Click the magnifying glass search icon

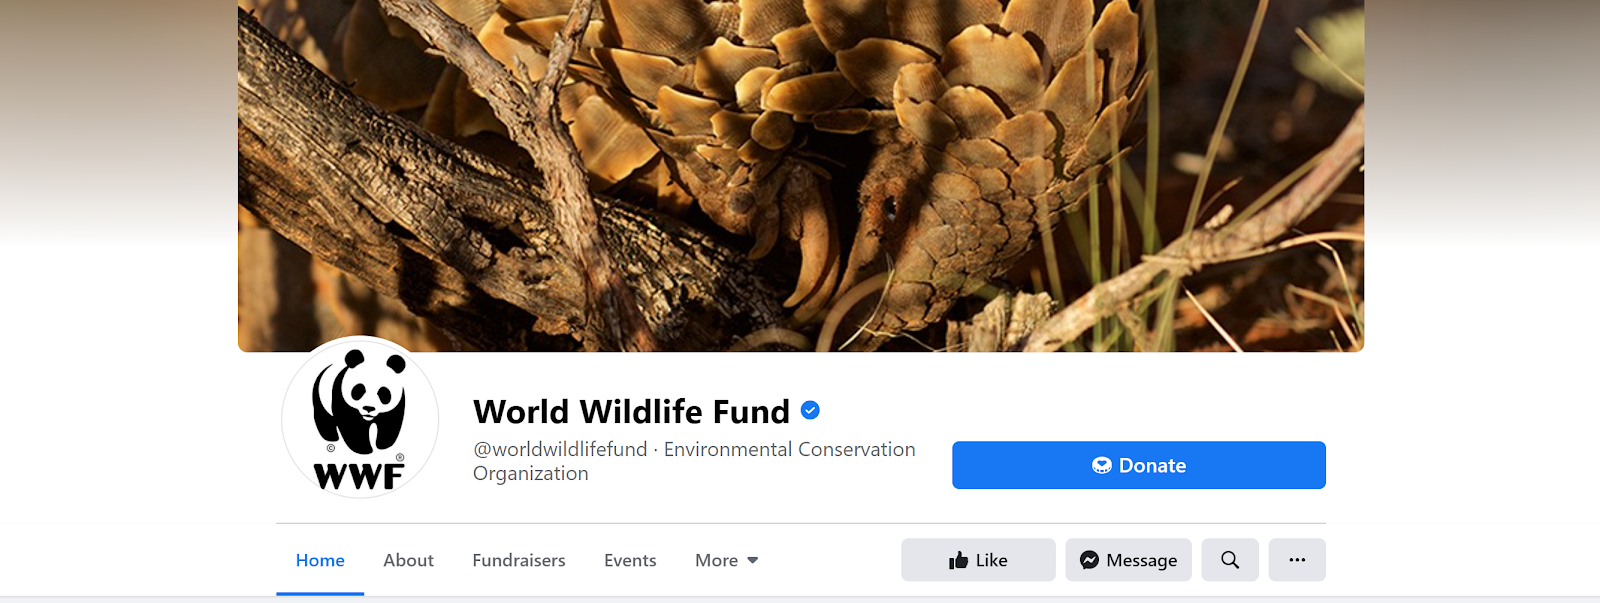[x=1230, y=560]
